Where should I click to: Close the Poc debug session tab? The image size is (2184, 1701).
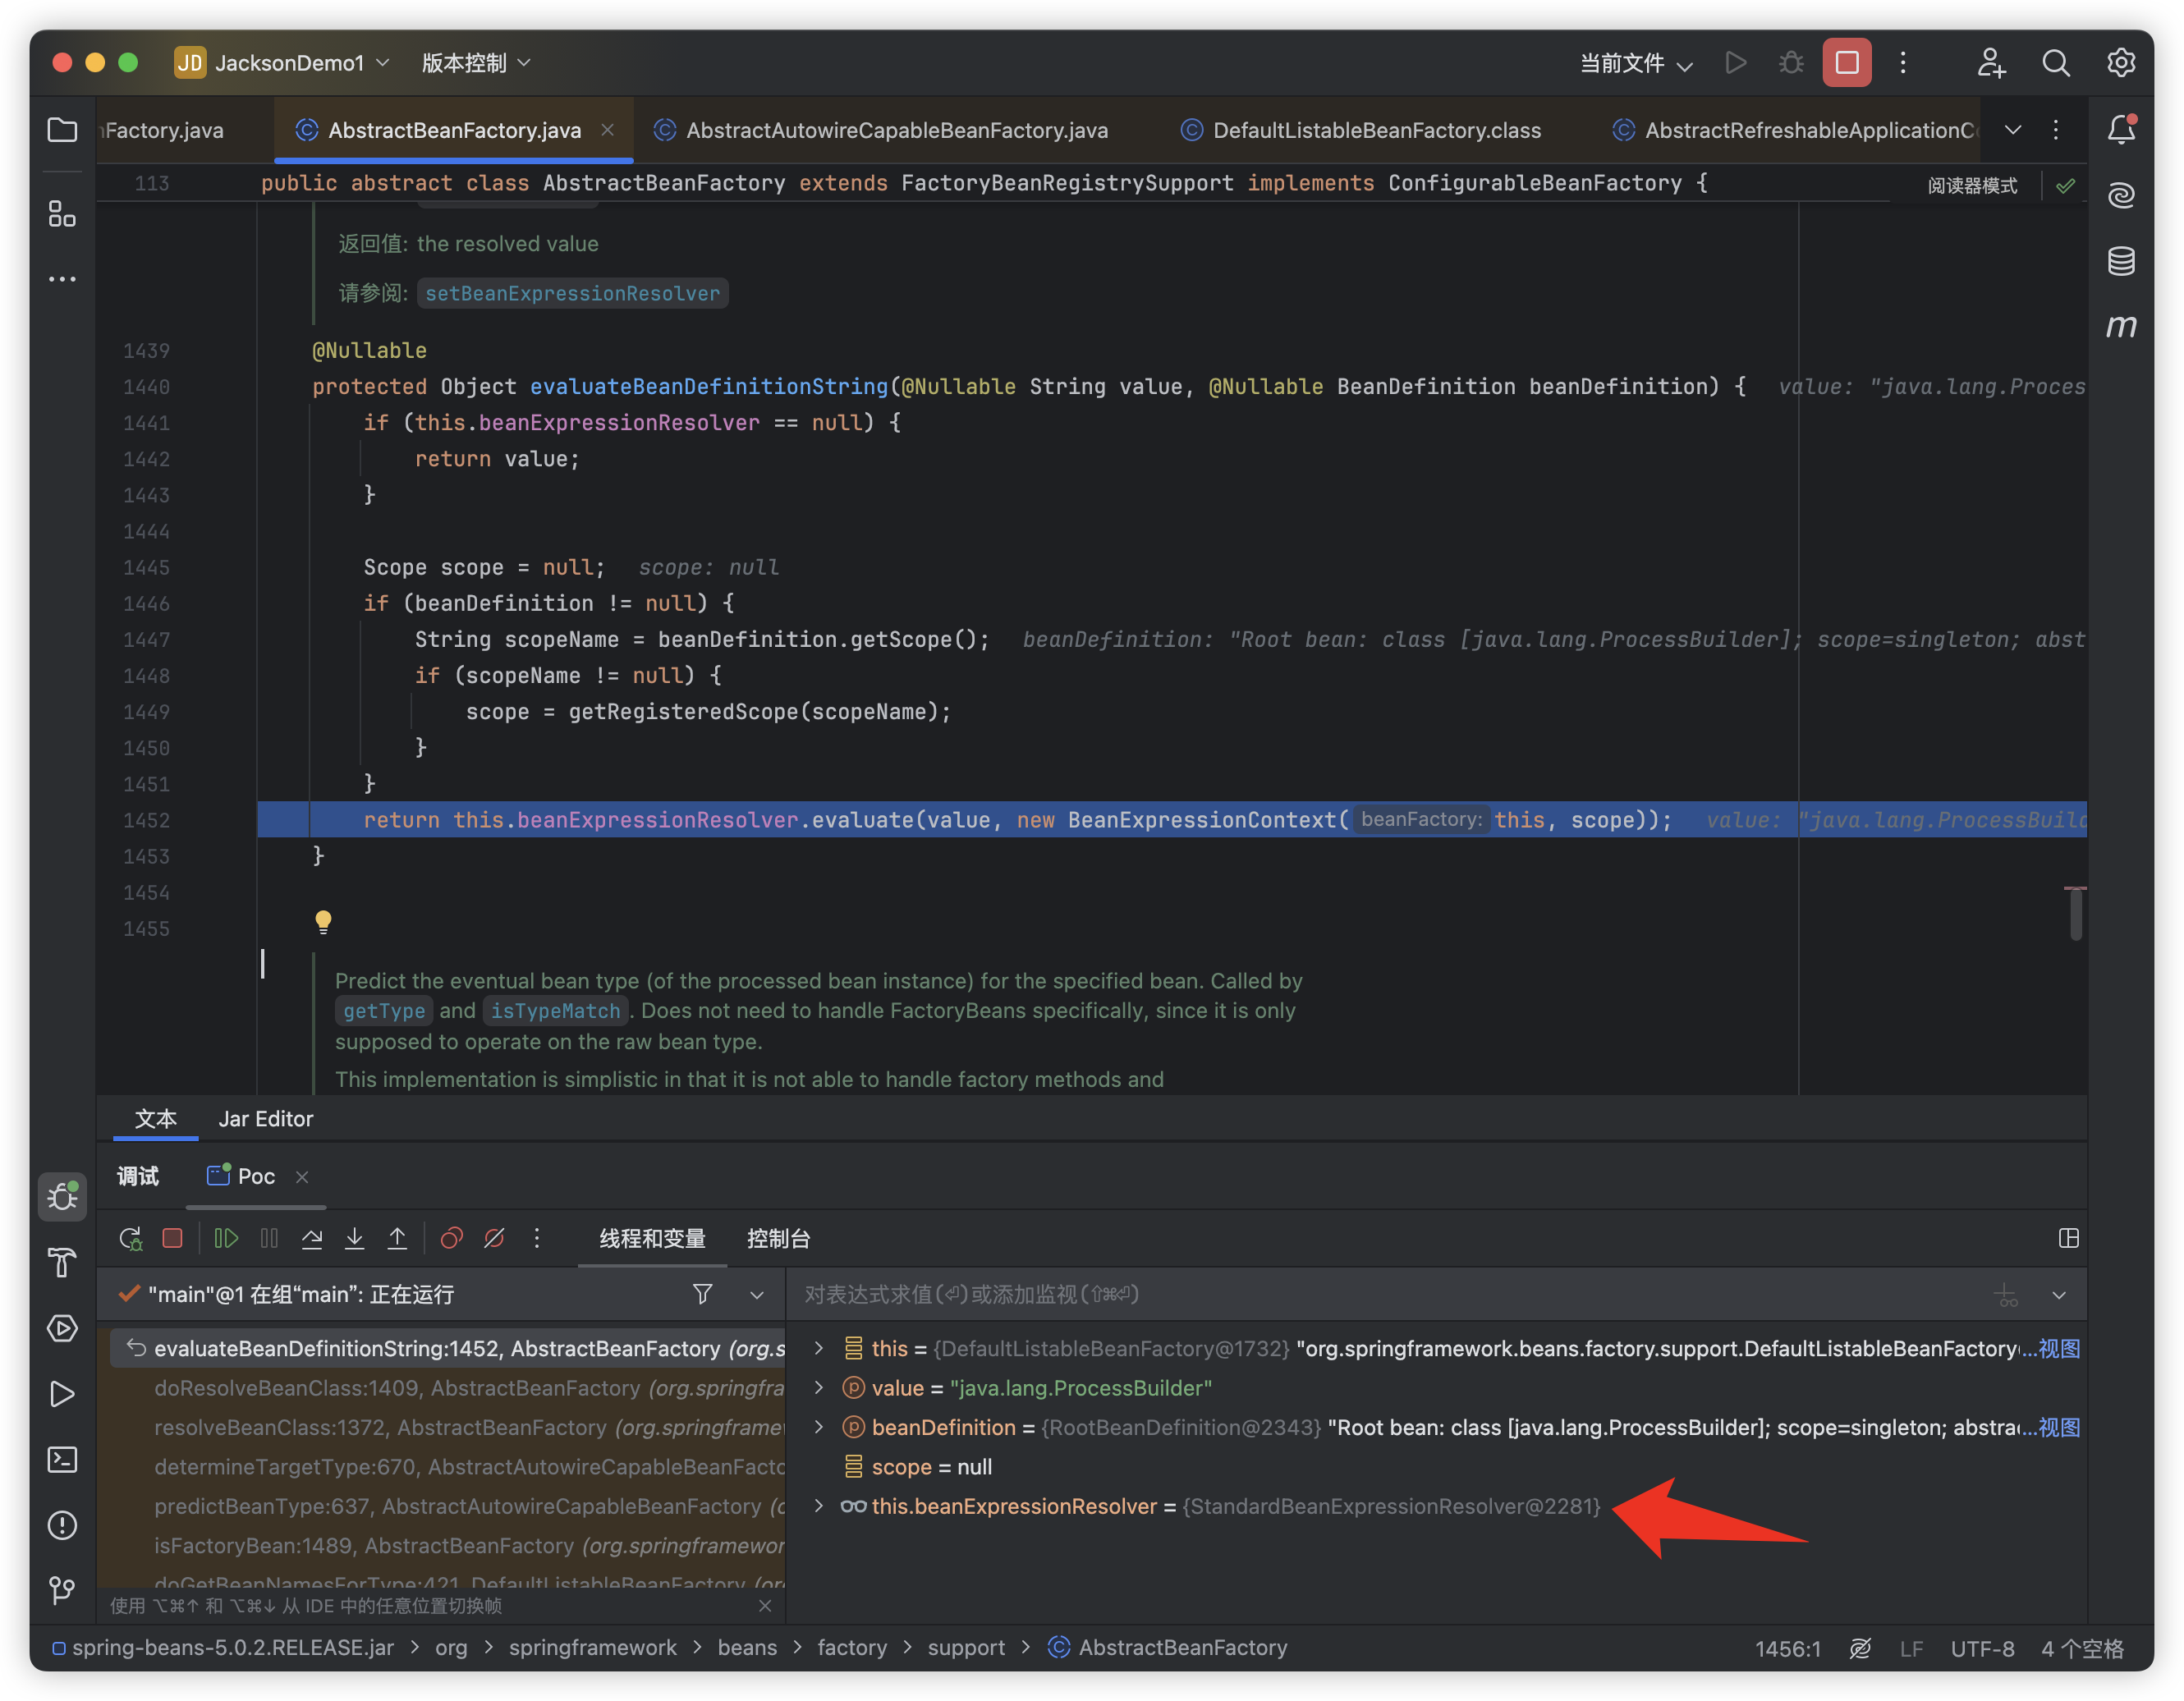(302, 1177)
